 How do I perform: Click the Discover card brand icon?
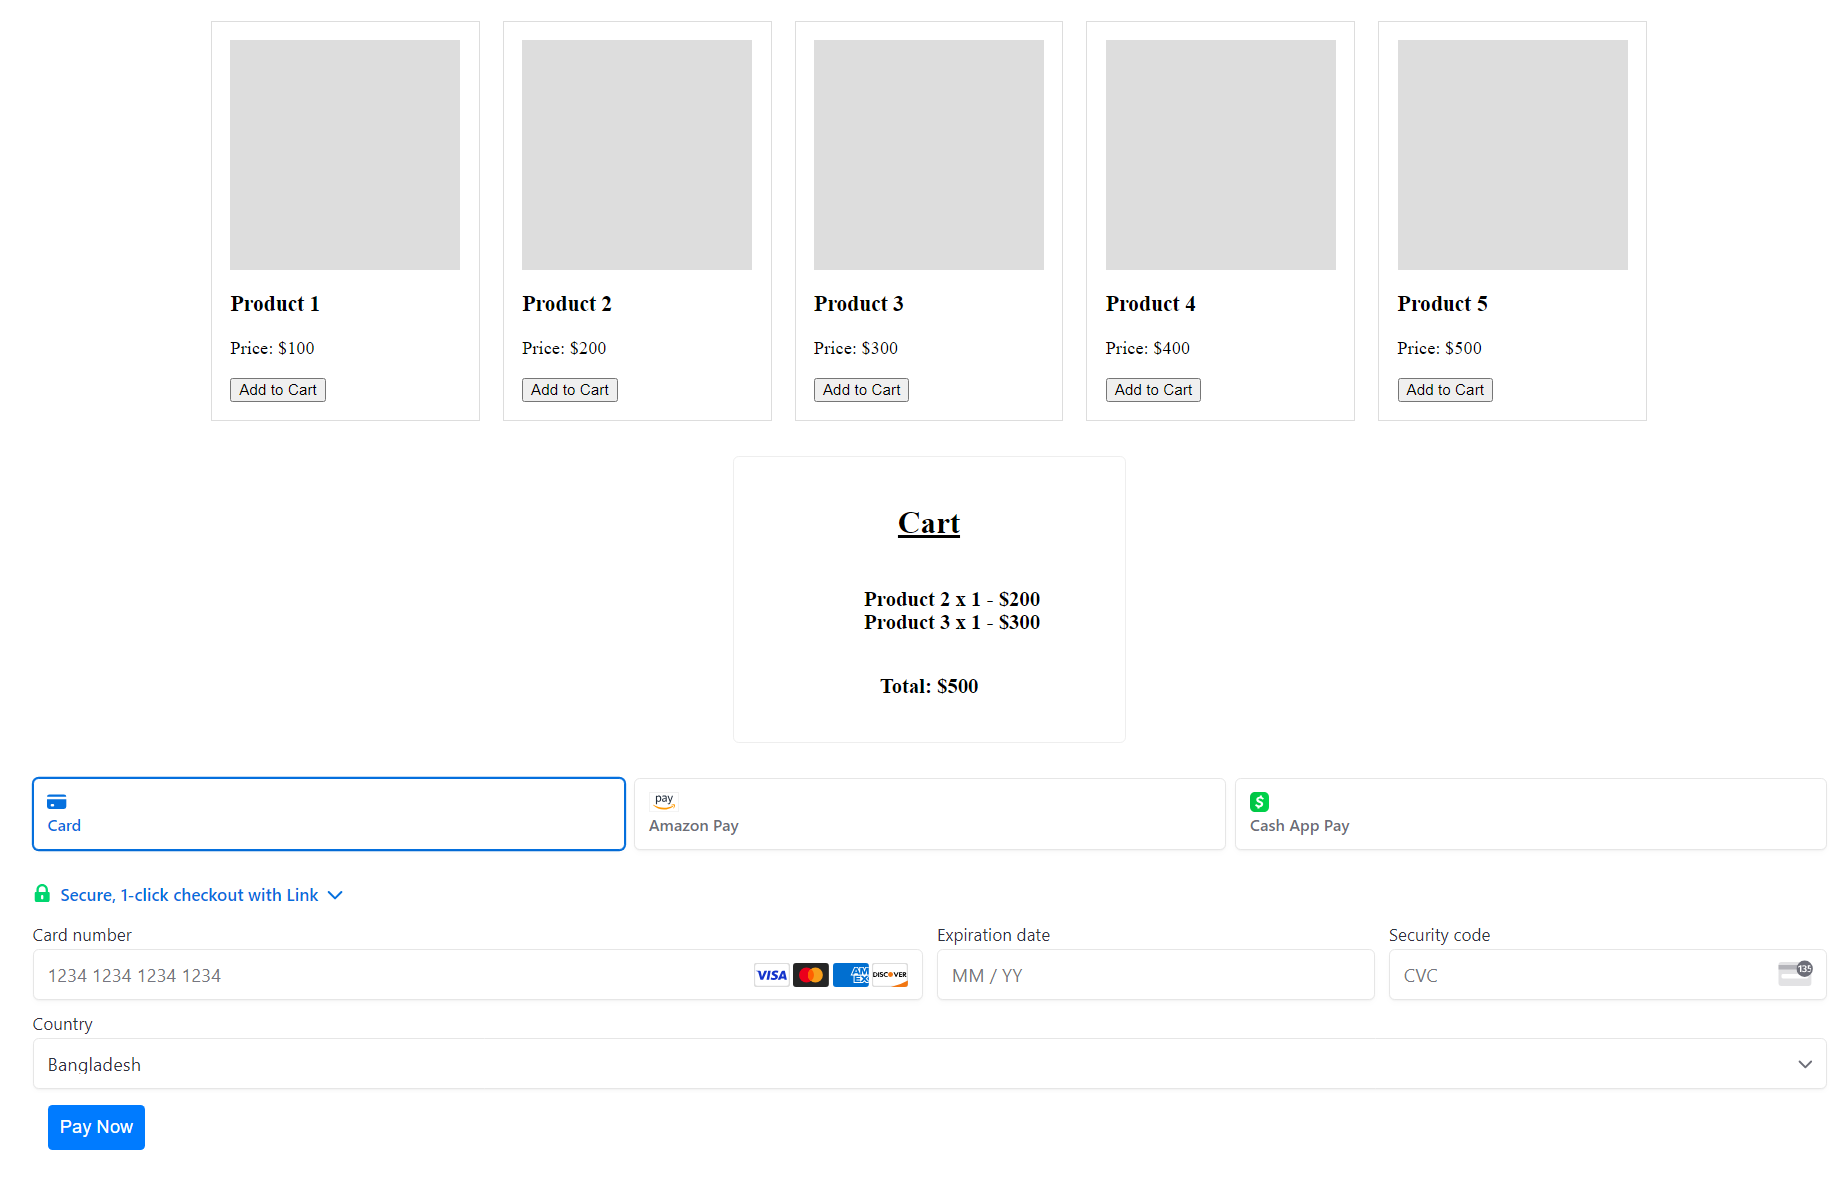[890, 975]
